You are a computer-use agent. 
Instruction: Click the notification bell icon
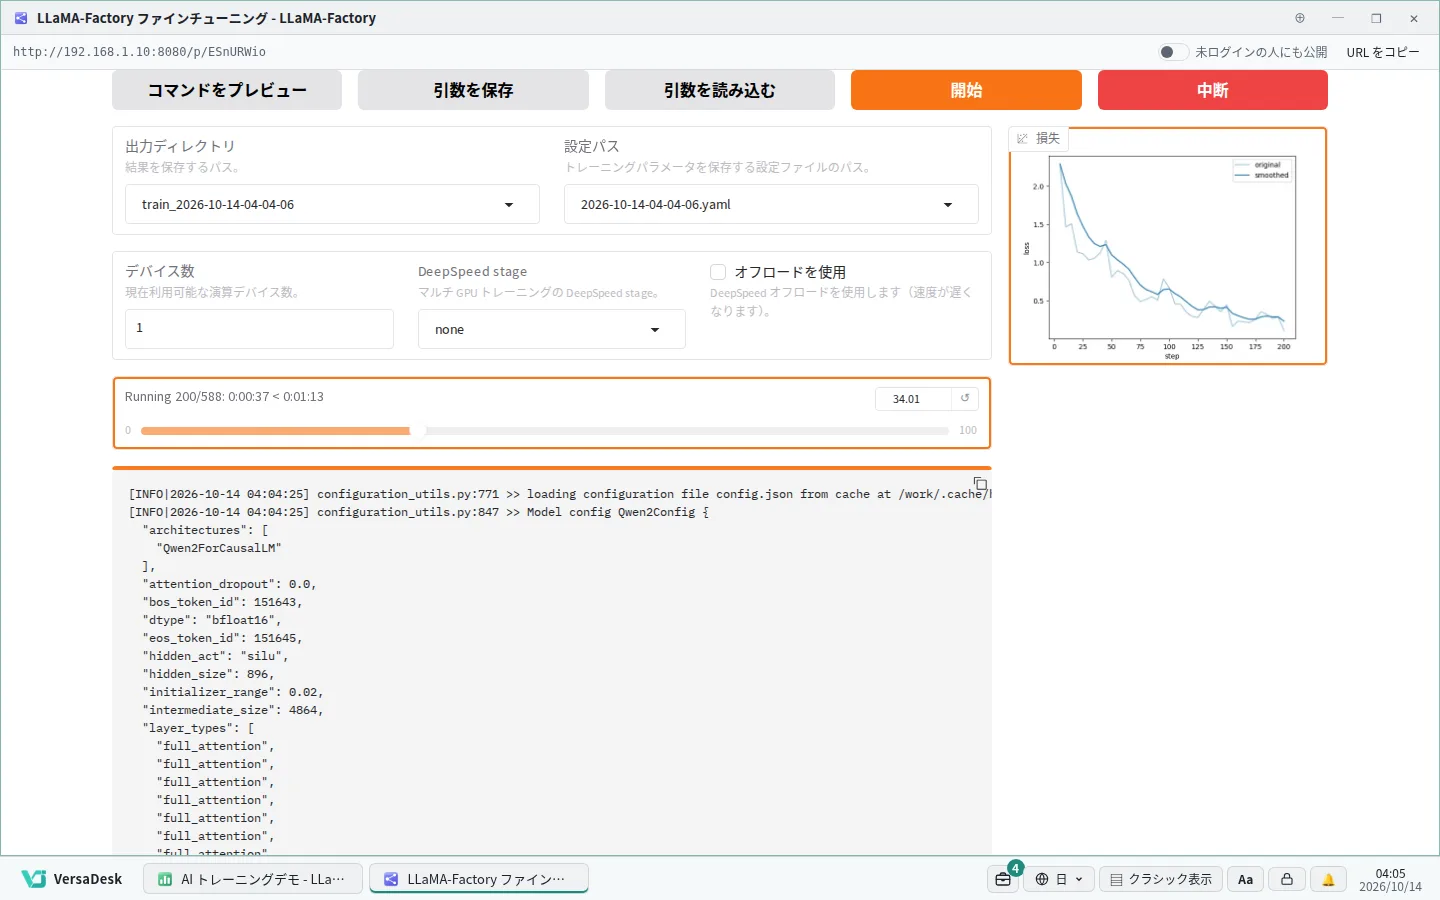point(1328,879)
